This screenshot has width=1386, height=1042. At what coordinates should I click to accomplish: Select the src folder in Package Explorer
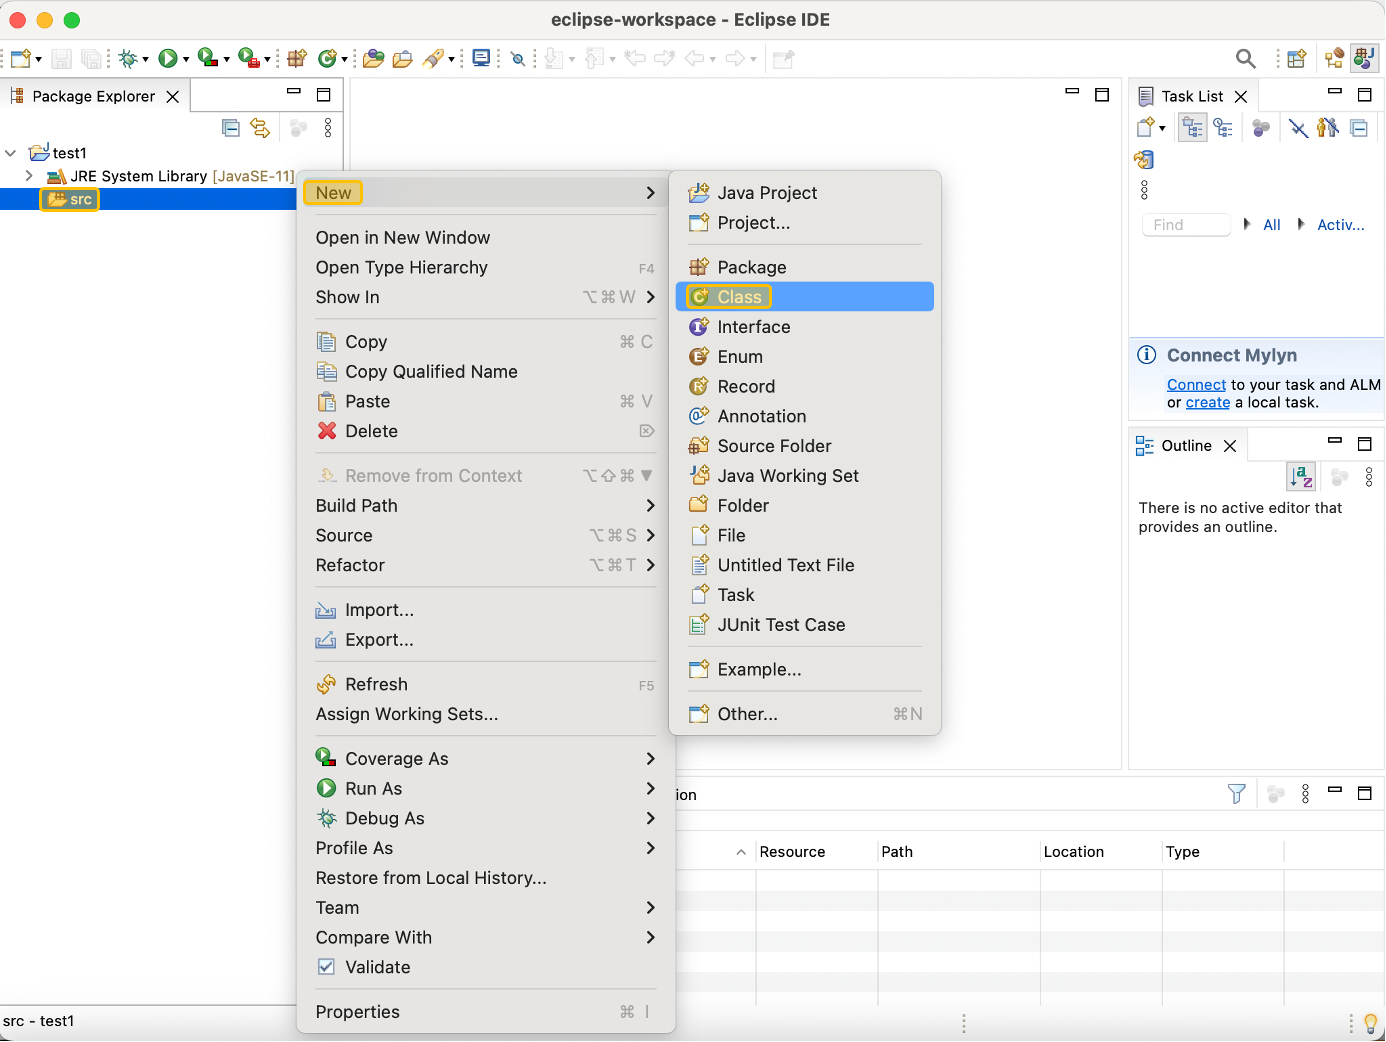point(70,200)
